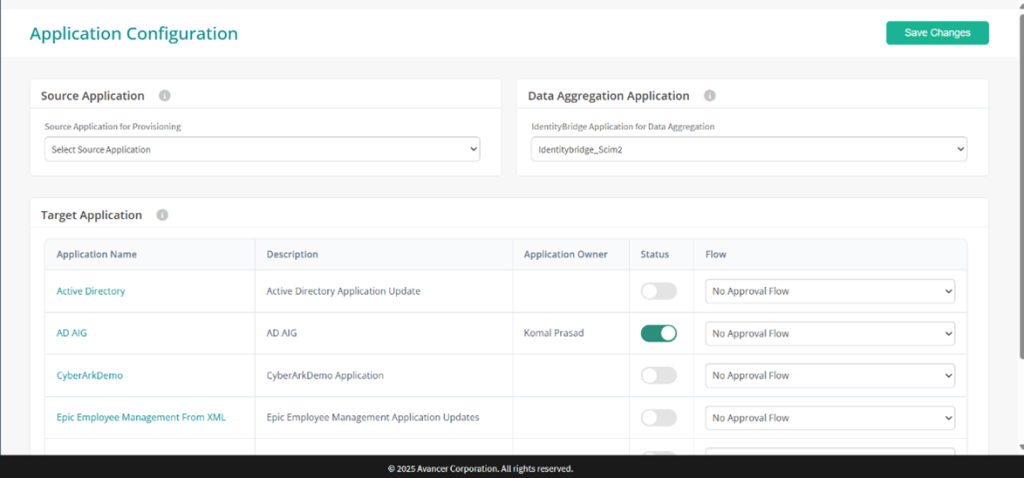This screenshot has height=478, width=1024.
Task: Open approval flow dropdown for Active Directory
Action: click(x=830, y=291)
